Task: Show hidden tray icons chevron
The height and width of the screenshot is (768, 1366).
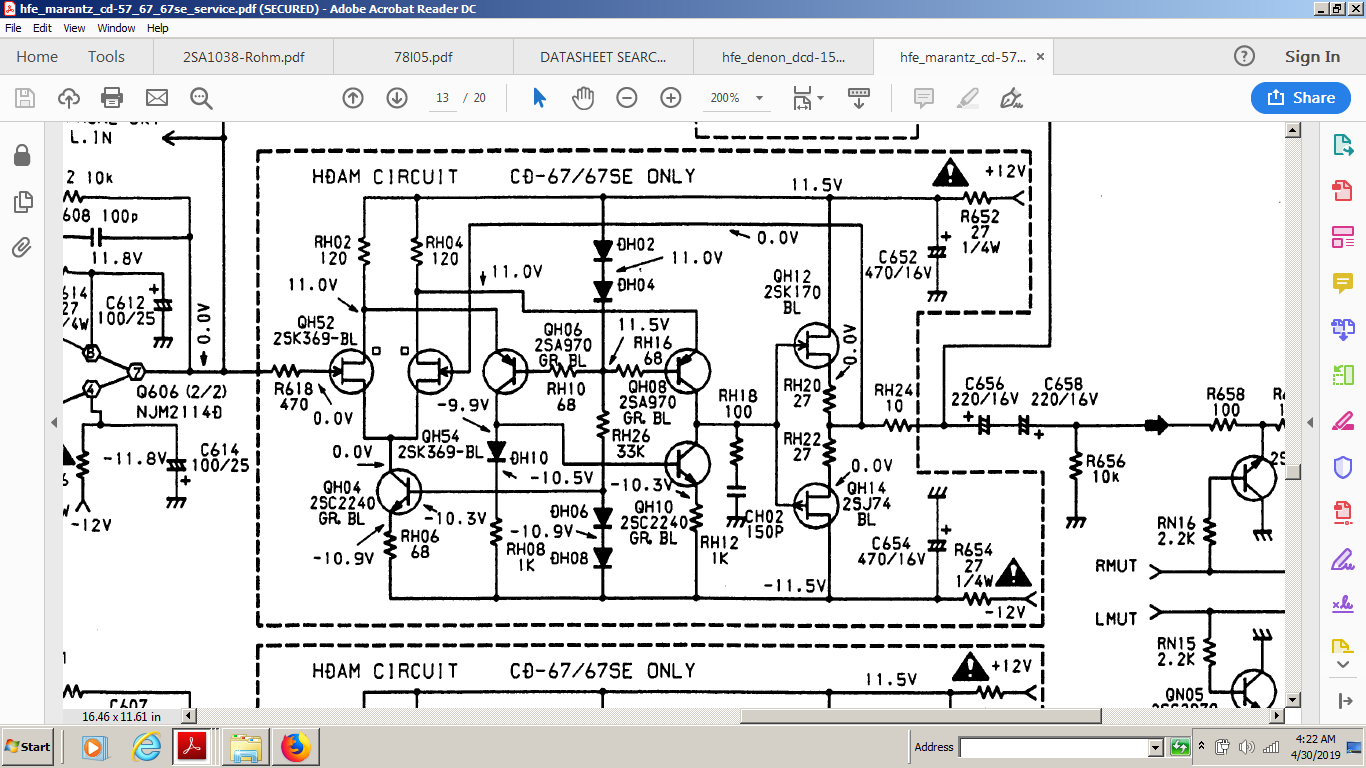Action: point(1204,747)
